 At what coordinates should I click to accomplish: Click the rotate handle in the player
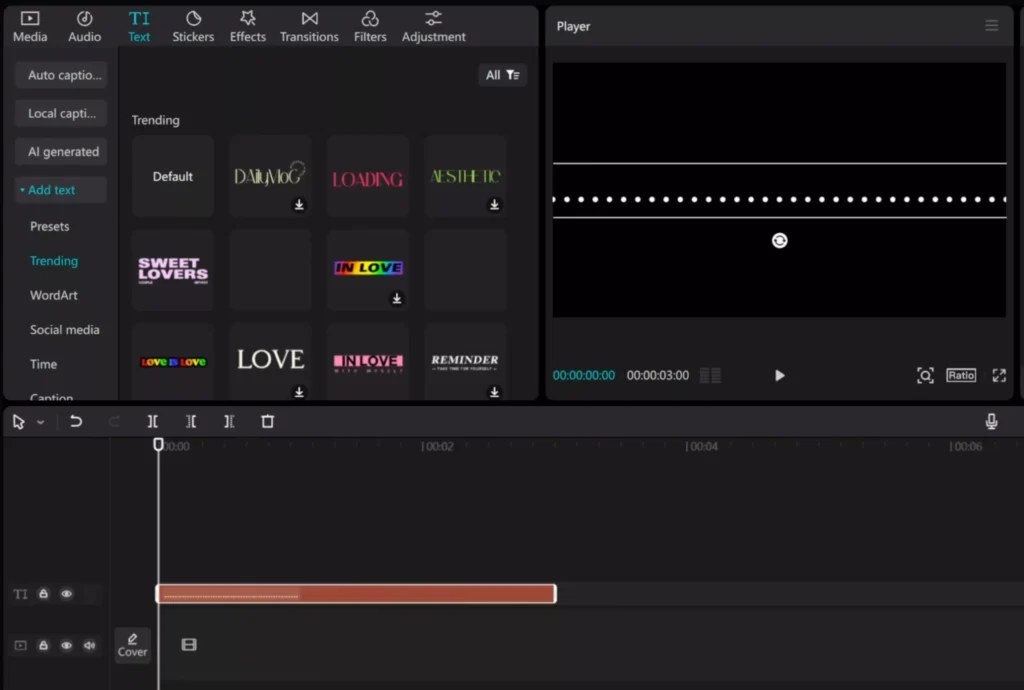tap(779, 241)
